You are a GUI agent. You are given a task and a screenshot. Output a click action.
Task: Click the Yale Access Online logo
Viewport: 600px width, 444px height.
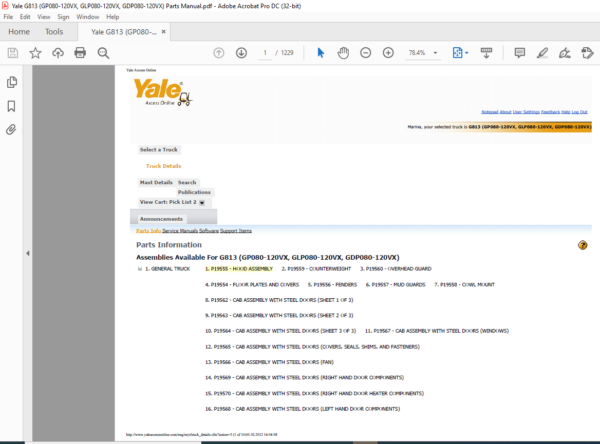tap(162, 93)
